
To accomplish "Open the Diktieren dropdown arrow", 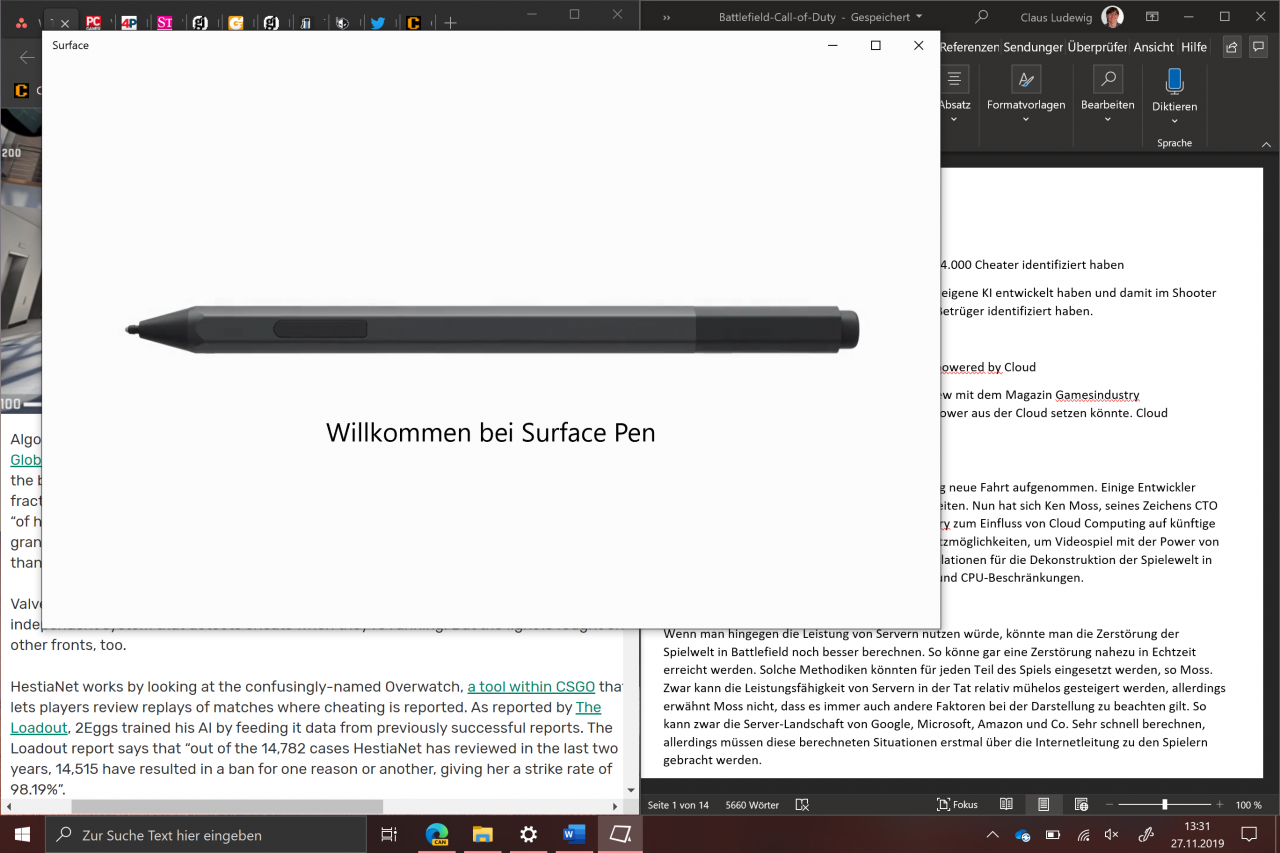I will point(1174,119).
